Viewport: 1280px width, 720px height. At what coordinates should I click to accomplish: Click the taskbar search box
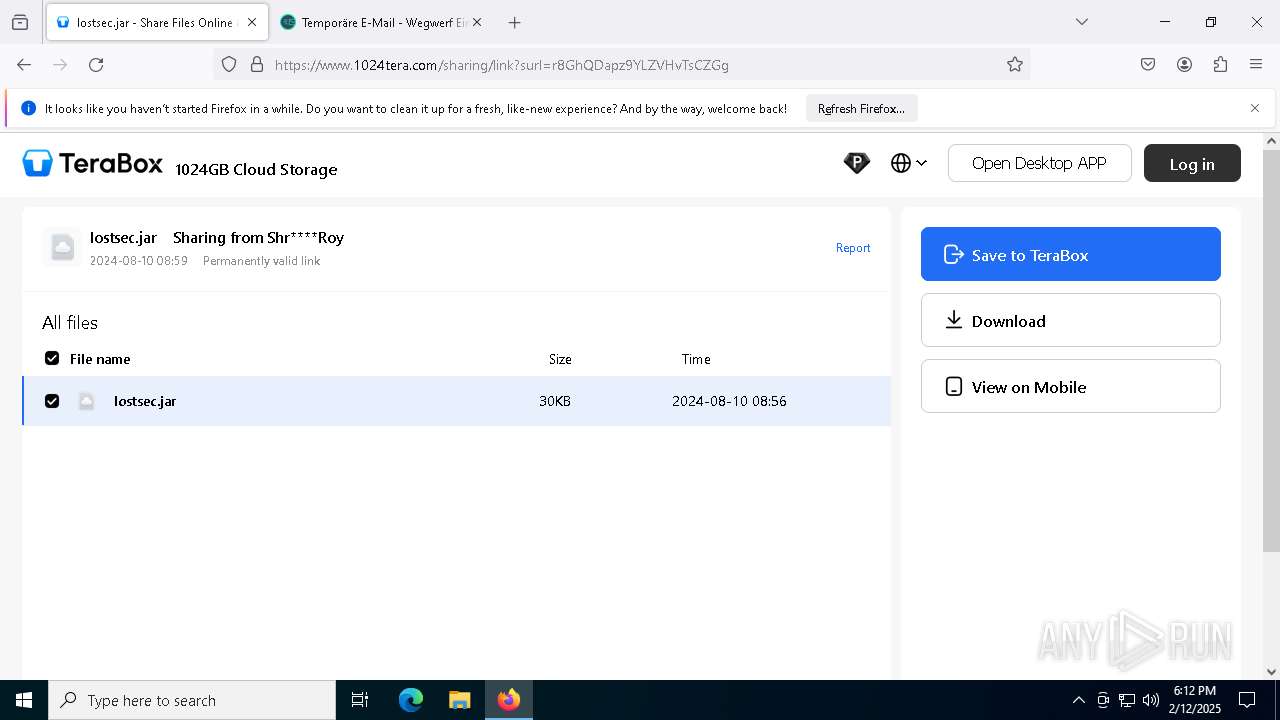point(192,700)
